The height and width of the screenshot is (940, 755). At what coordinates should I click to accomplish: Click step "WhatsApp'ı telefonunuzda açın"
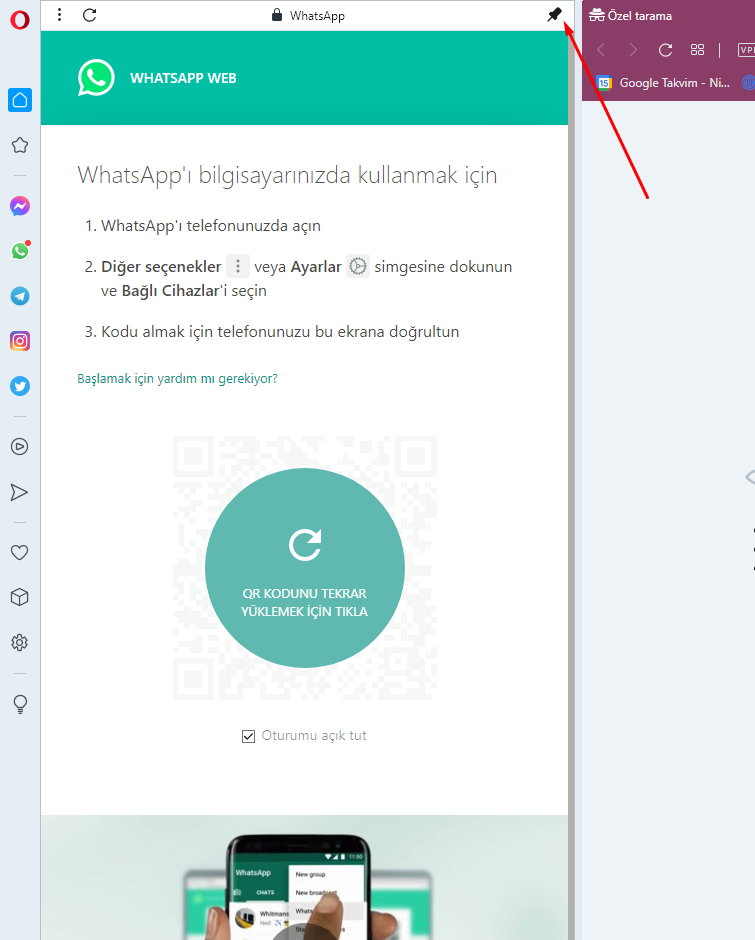[211, 226]
